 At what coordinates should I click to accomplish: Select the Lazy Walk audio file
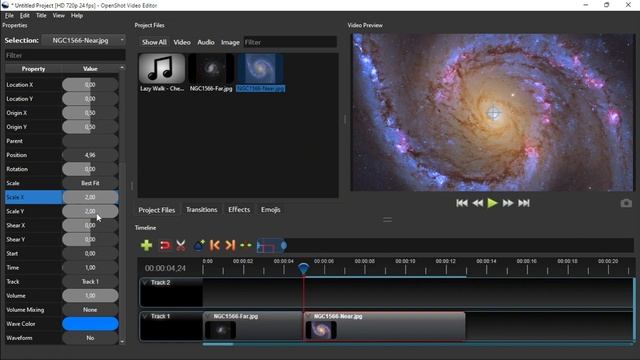[x=162, y=73]
